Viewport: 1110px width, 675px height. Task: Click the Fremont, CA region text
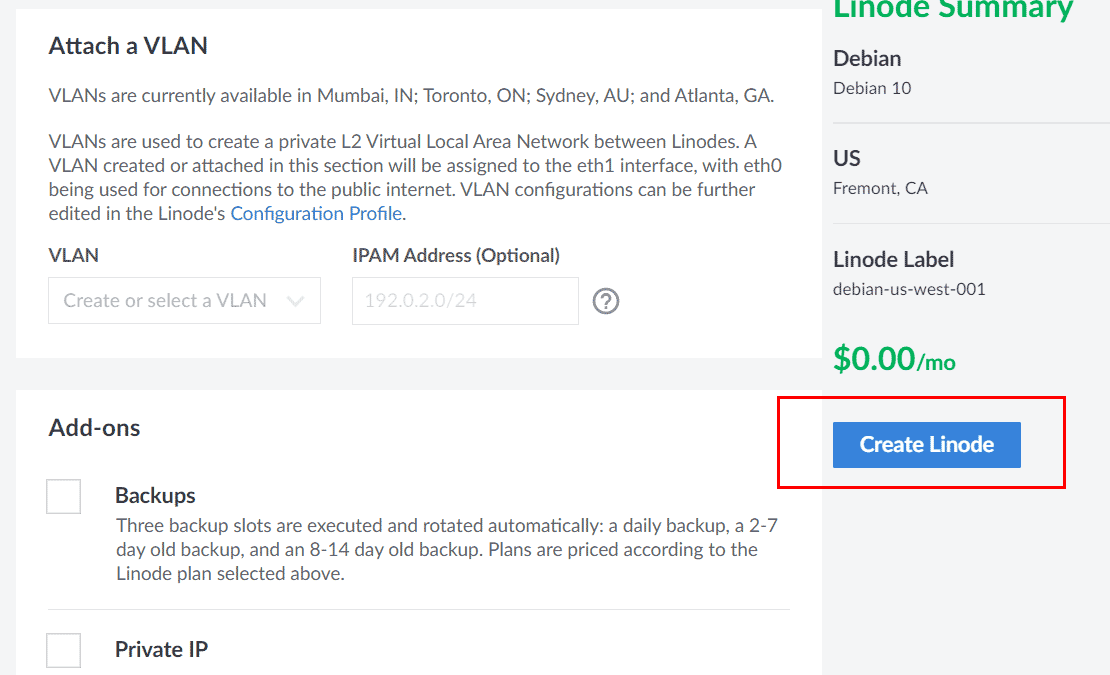tap(880, 188)
